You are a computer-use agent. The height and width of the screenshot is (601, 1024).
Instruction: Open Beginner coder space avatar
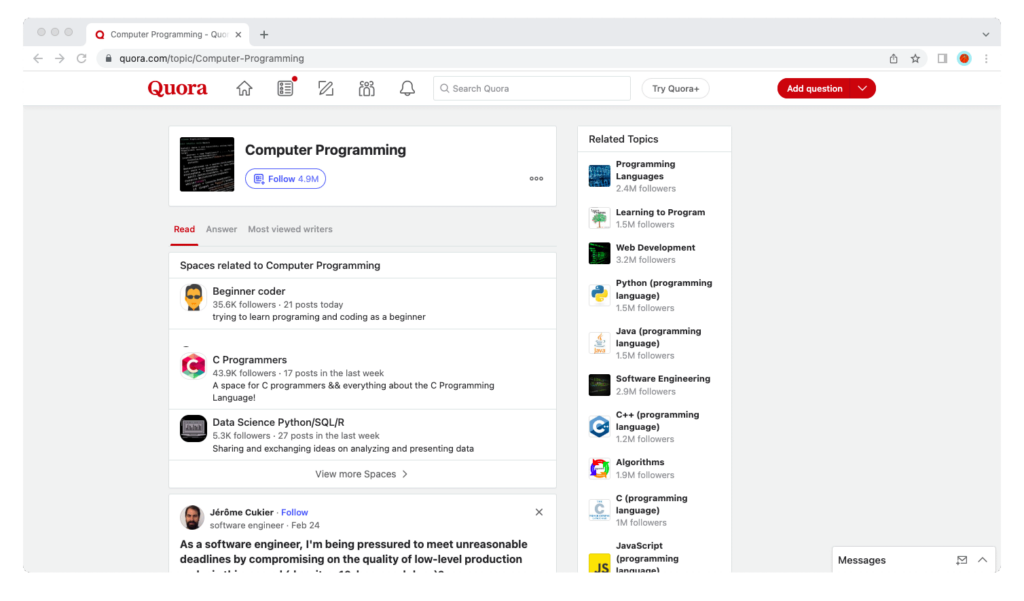(193, 298)
